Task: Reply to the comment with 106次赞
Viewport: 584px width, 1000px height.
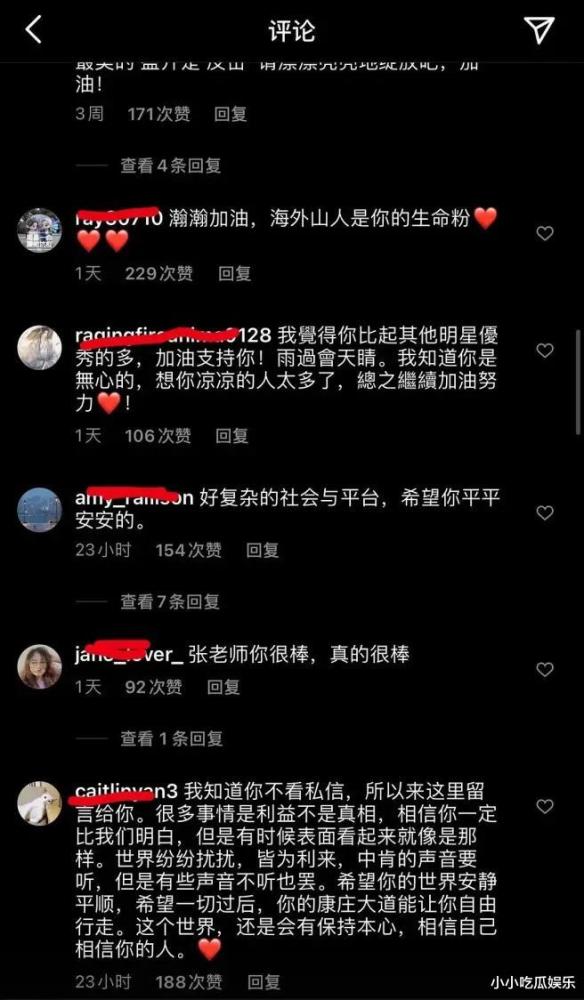Action: (231, 436)
